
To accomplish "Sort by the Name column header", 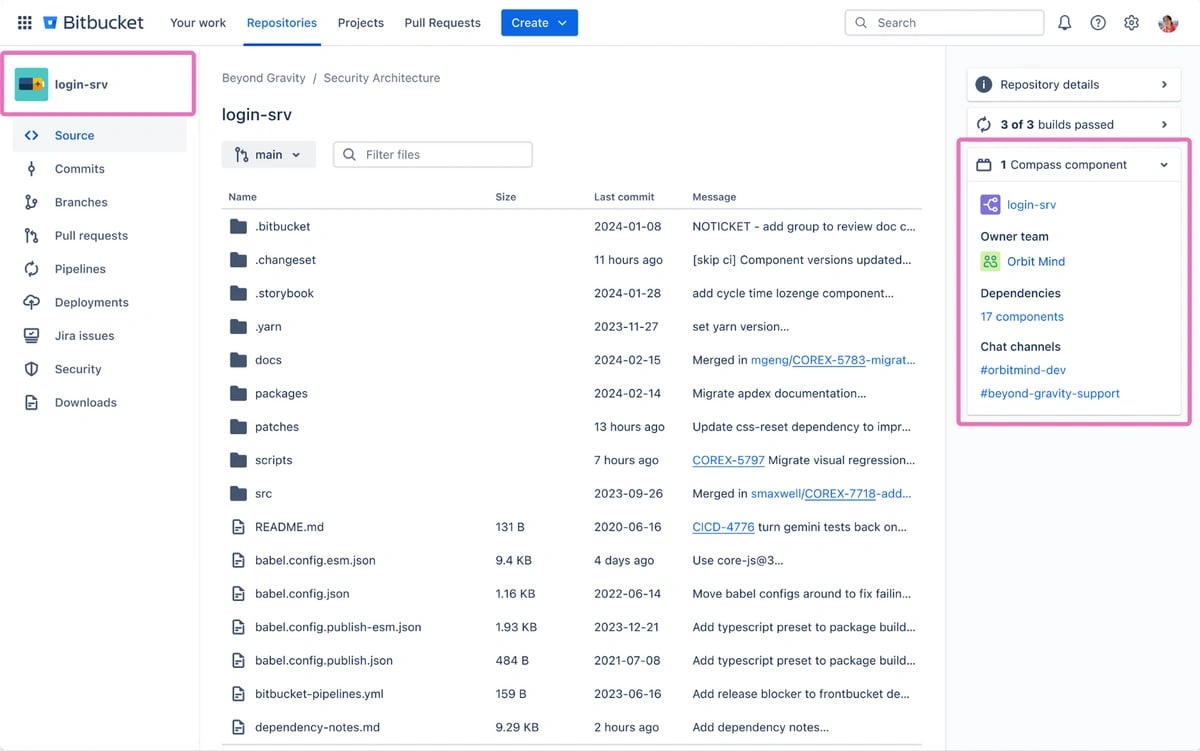I will [242, 197].
